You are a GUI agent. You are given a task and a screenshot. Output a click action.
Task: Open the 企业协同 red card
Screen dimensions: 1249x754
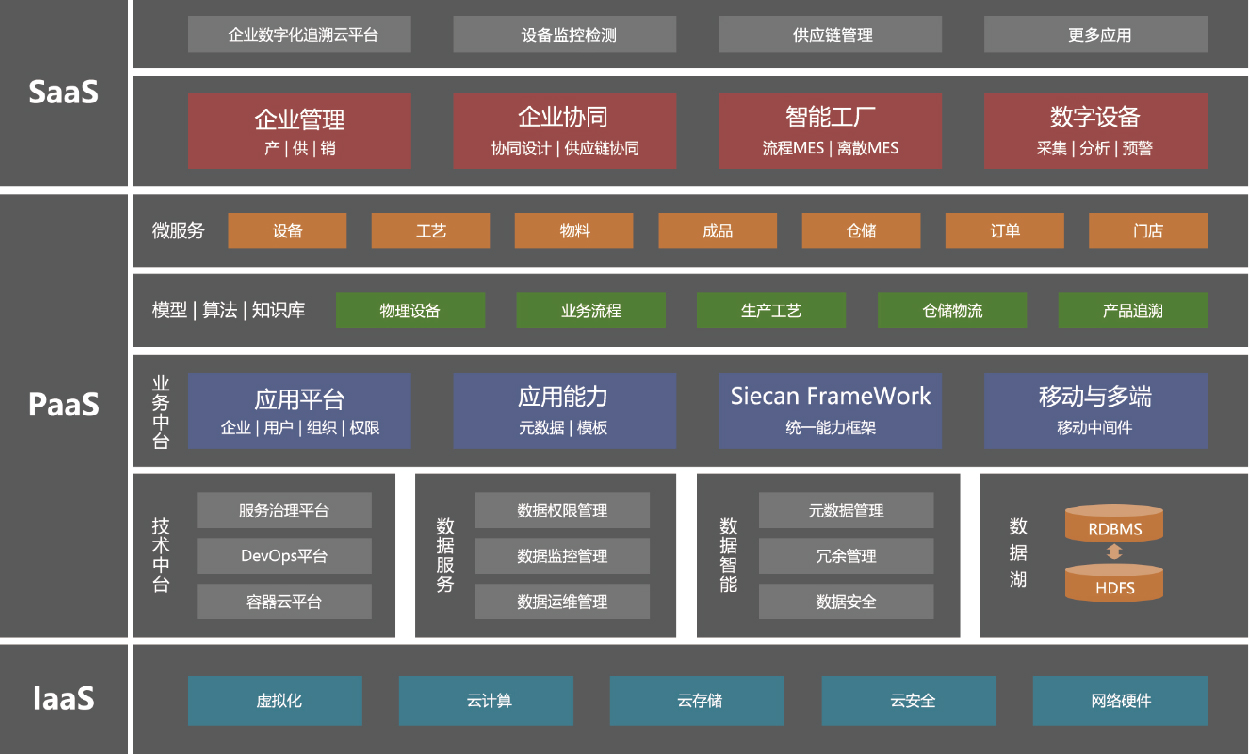pyautogui.click(x=564, y=131)
